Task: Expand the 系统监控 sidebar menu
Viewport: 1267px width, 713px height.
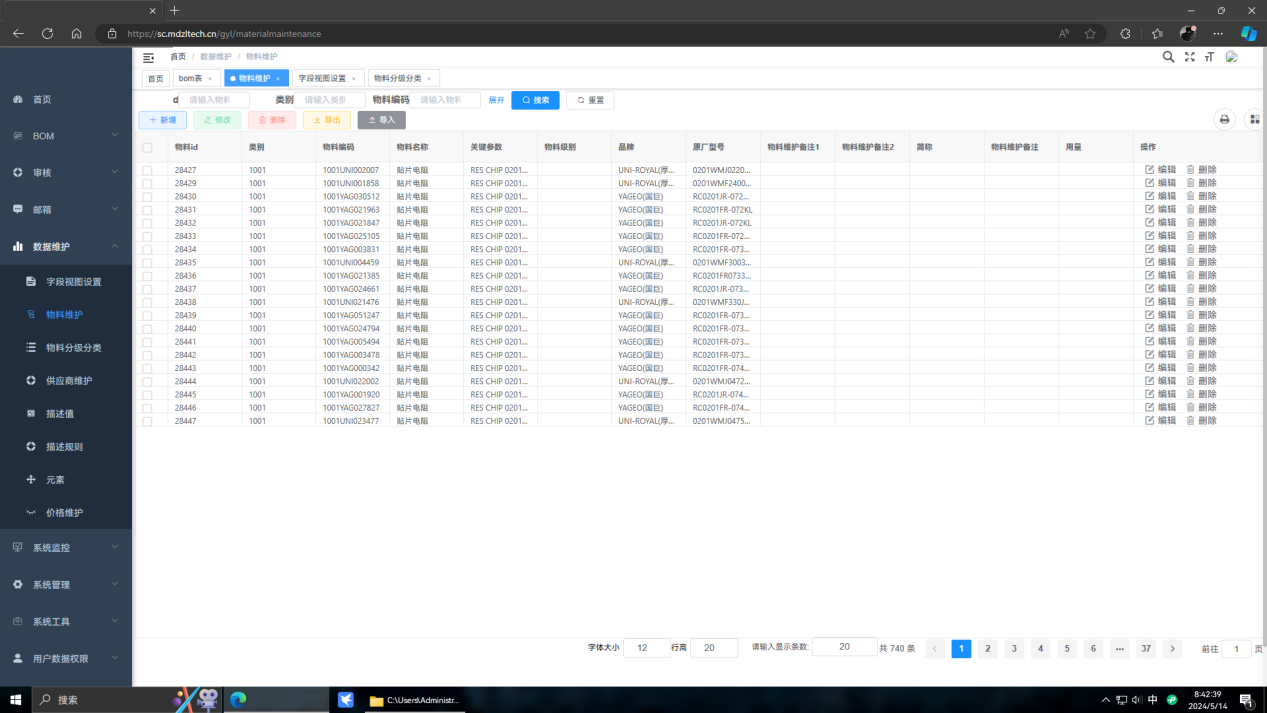Action: 66,548
